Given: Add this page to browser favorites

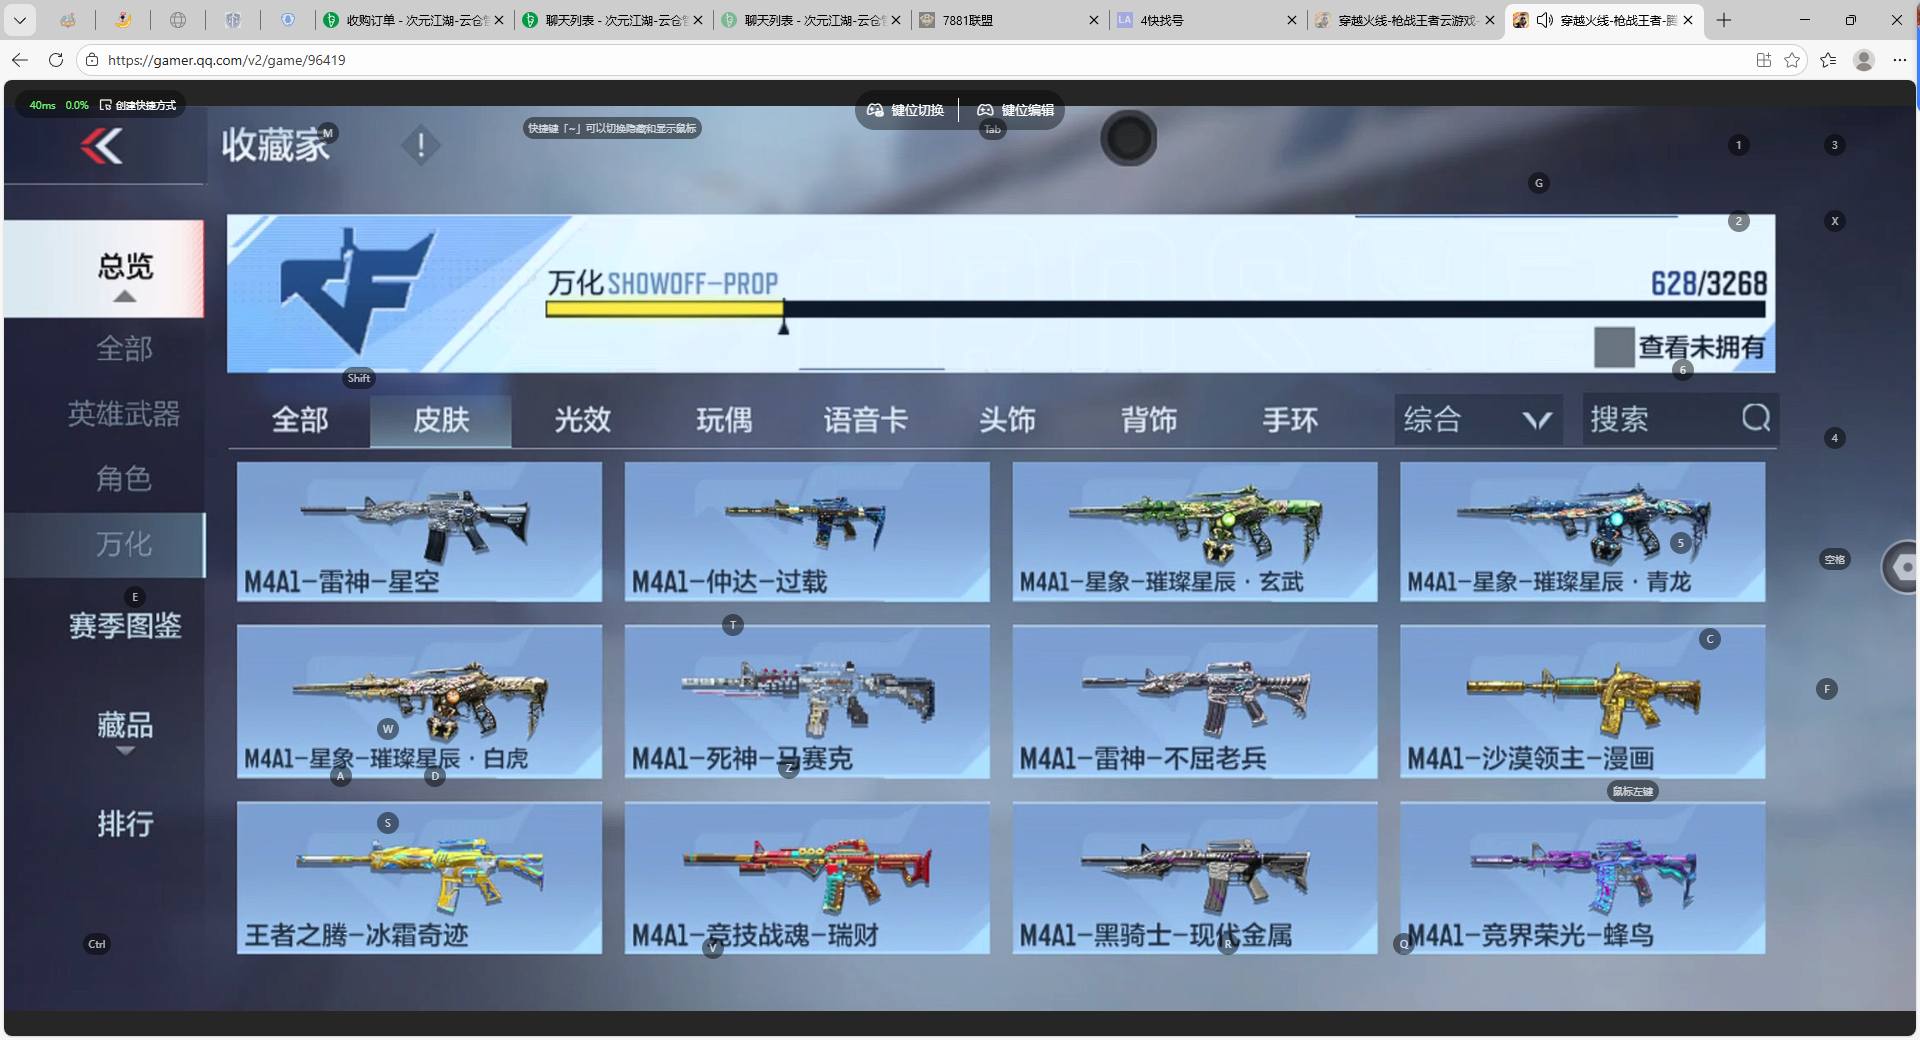Looking at the screenshot, I should tap(1792, 60).
